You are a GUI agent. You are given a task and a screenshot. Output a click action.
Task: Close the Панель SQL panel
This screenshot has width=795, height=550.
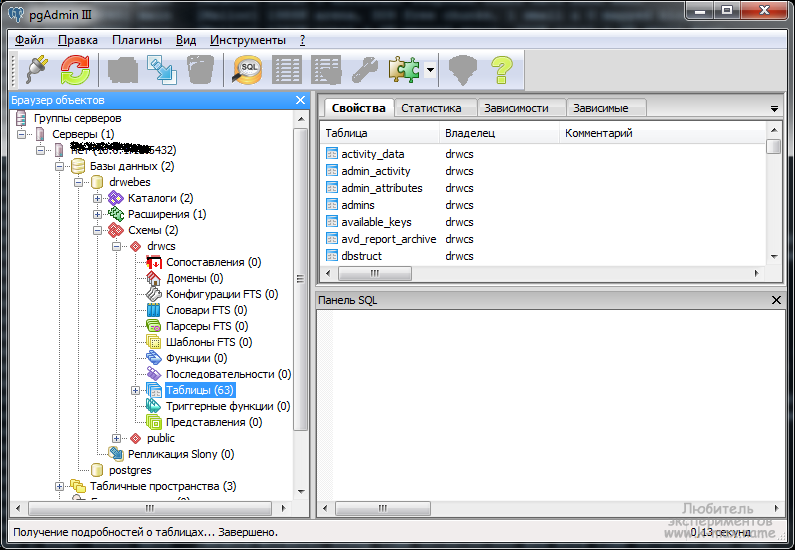pyautogui.click(x=776, y=300)
